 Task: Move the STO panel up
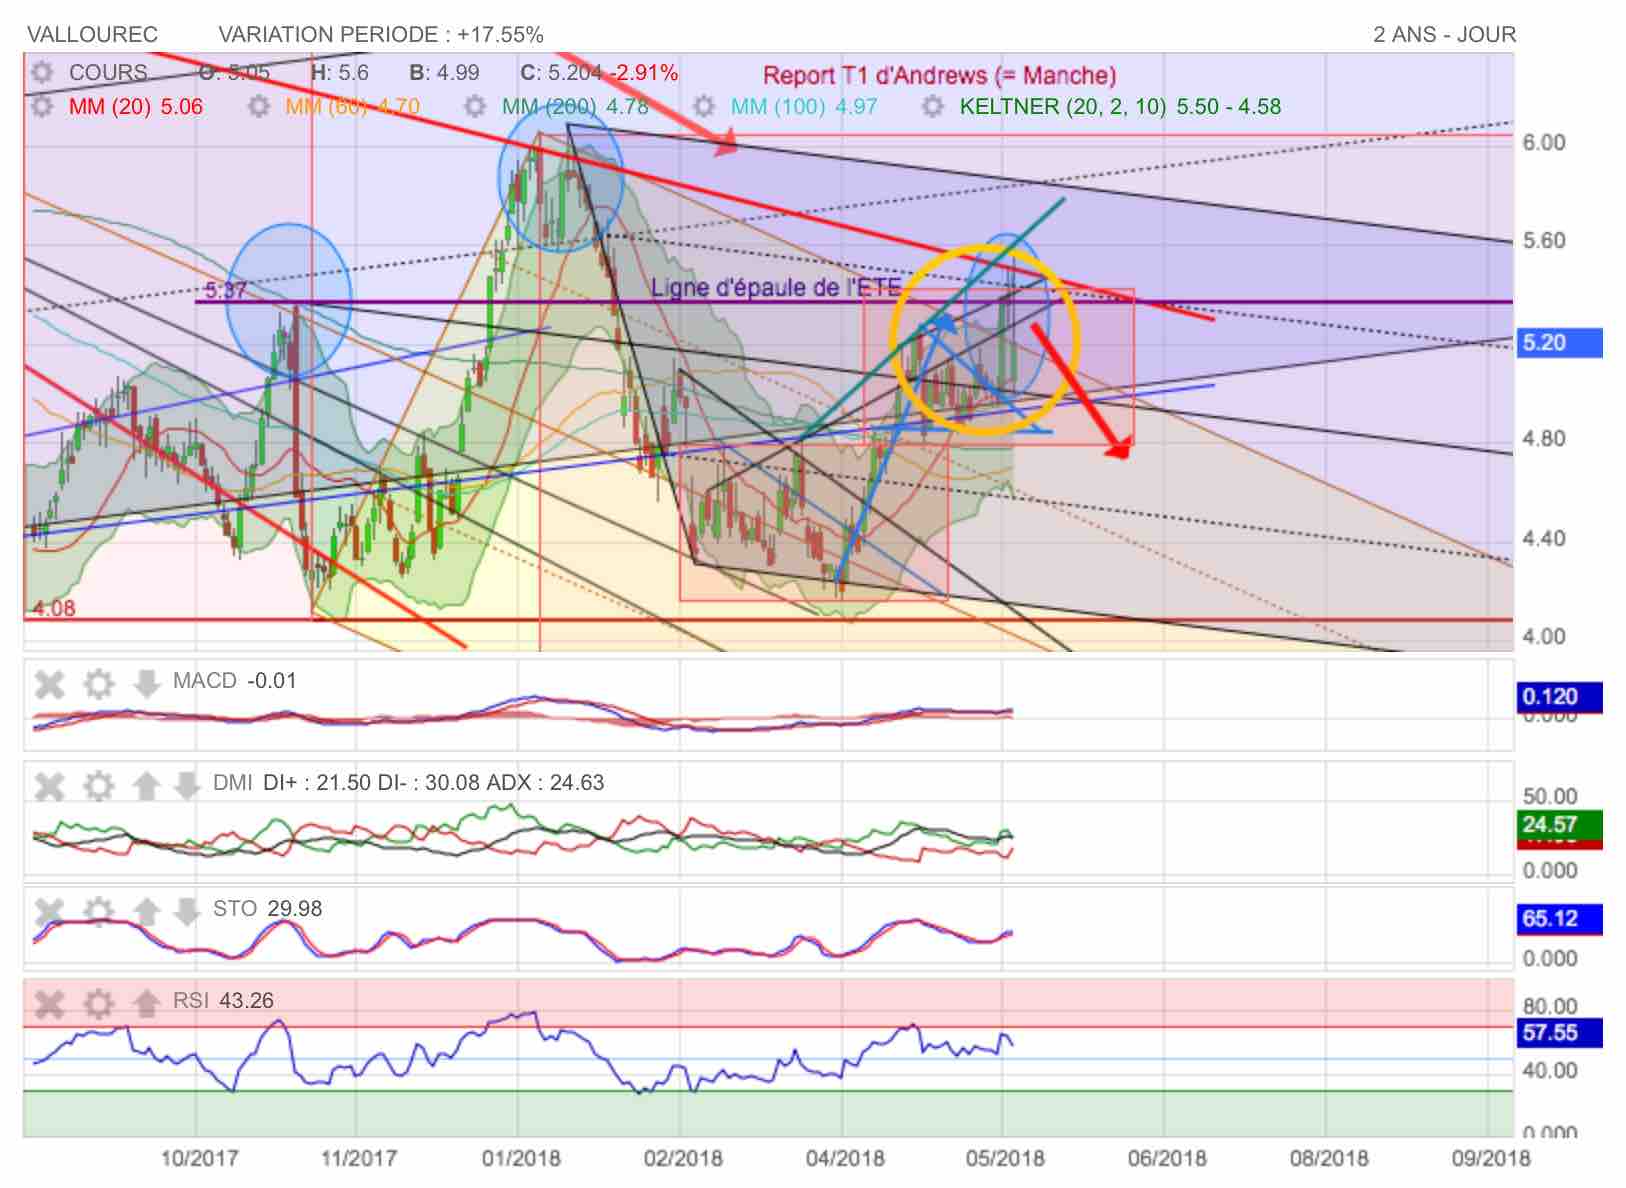146,911
